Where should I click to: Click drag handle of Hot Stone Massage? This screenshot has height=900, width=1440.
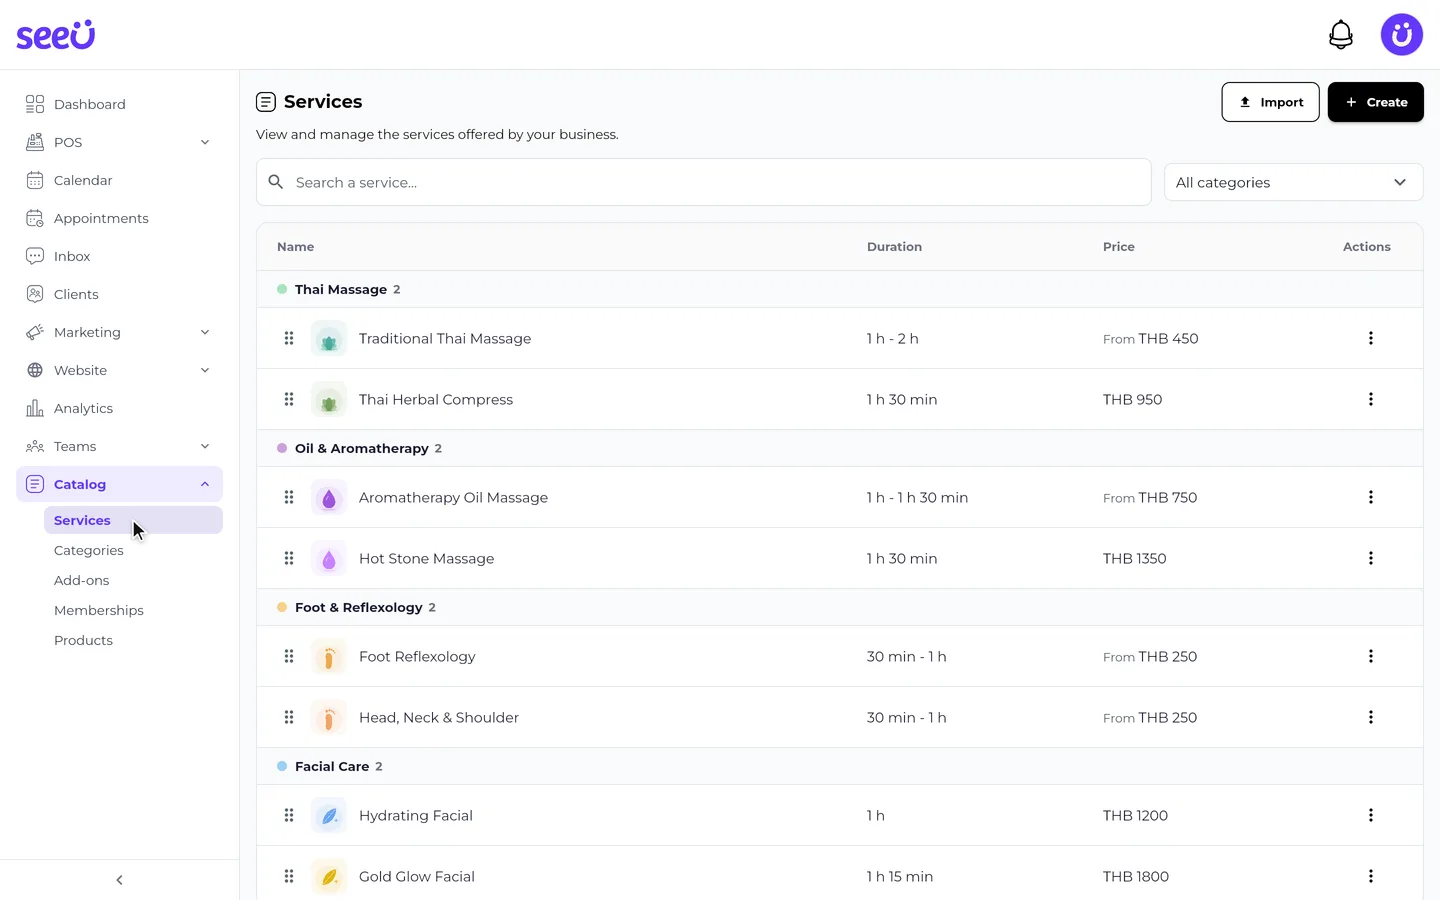[289, 558]
